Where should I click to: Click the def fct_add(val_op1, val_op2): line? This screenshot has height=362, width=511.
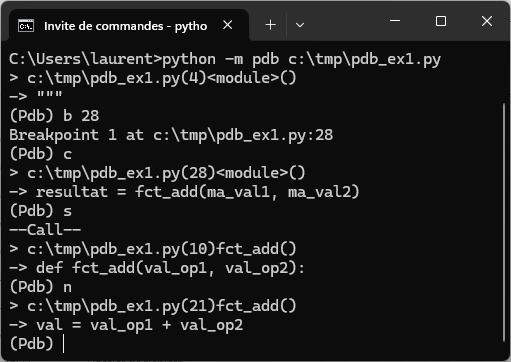(157, 268)
